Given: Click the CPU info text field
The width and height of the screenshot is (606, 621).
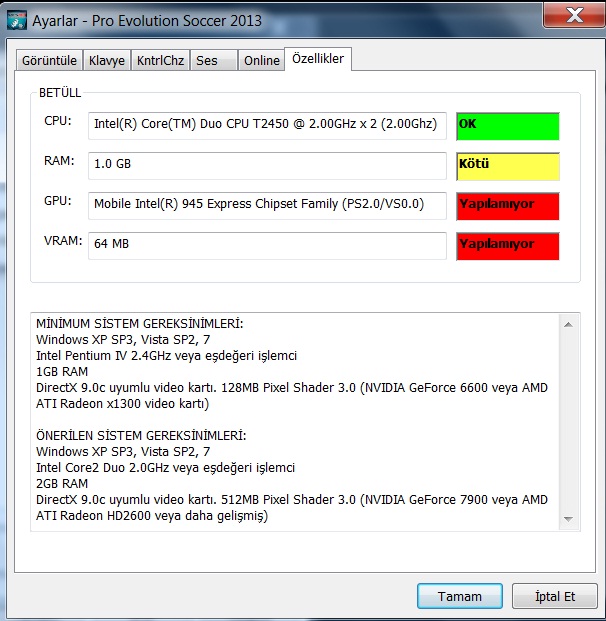Looking at the screenshot, I should click(267, 125).
